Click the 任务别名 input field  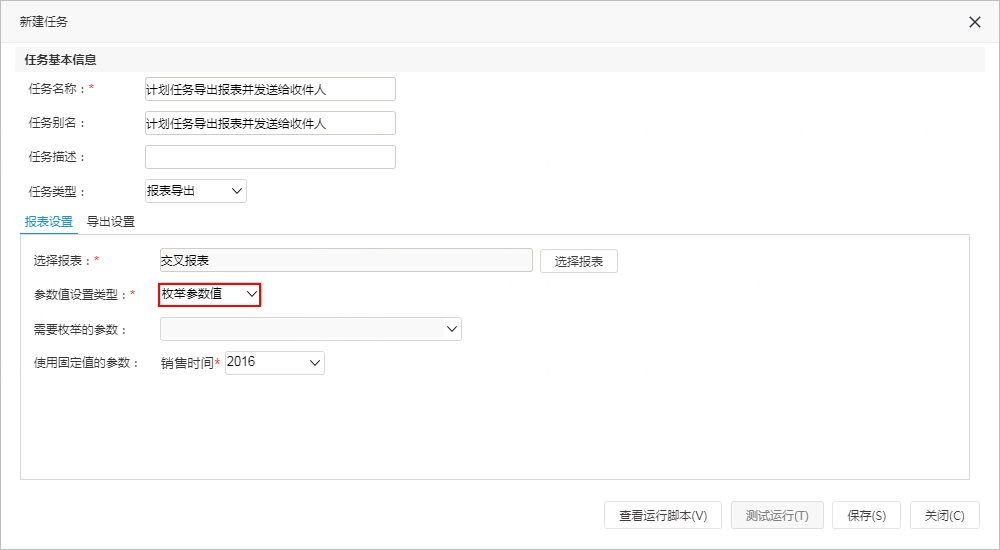click(x=270, y=123)
